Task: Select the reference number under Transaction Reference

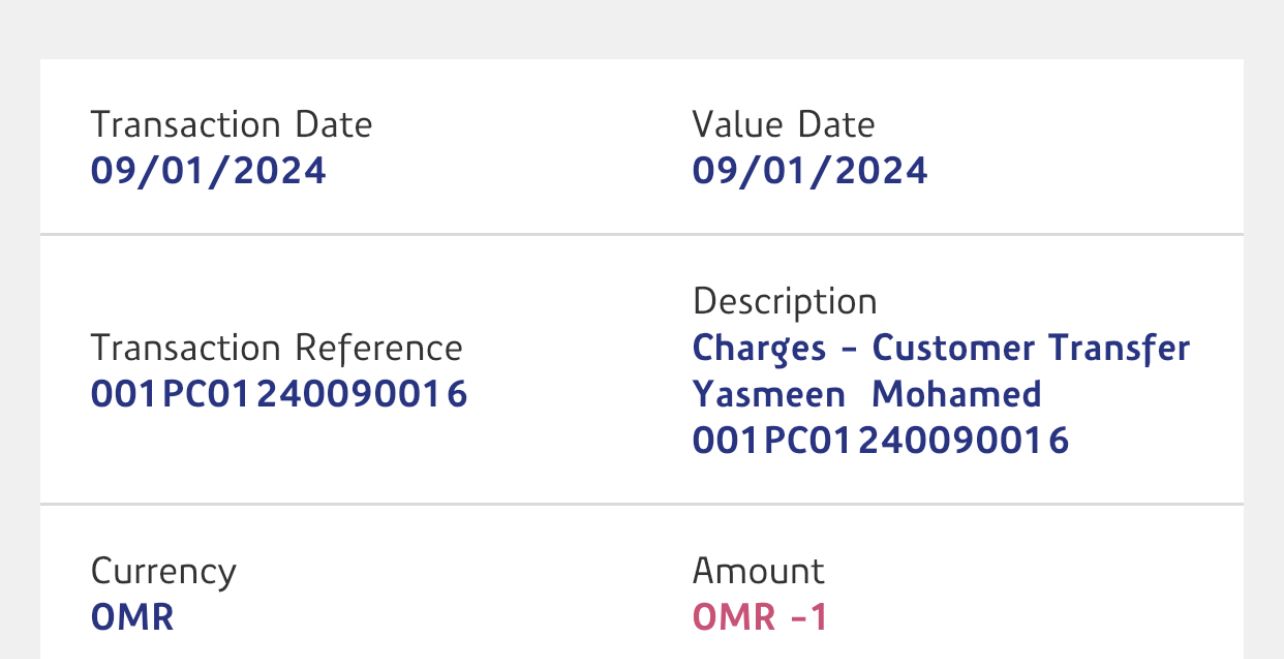Action: coord(279,394)
